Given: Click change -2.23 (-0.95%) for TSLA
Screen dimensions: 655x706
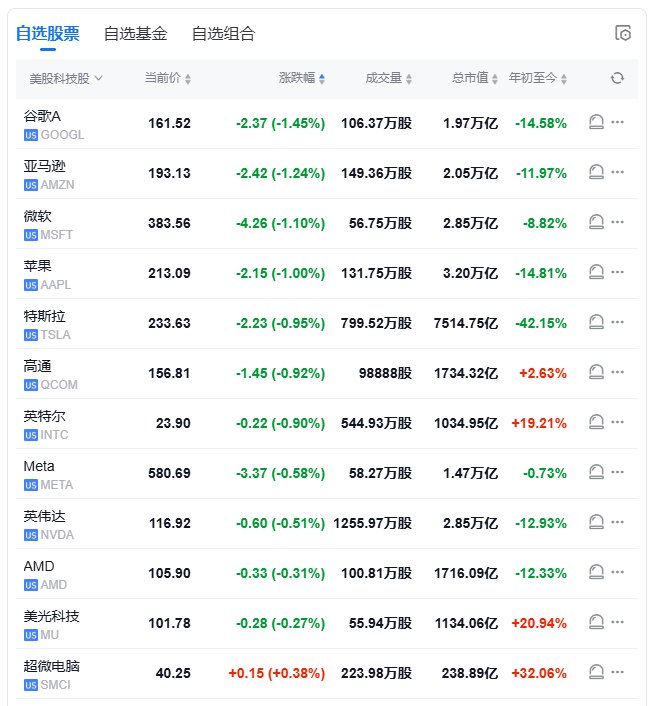Looking at the screenshot, I should click(280, 323).
